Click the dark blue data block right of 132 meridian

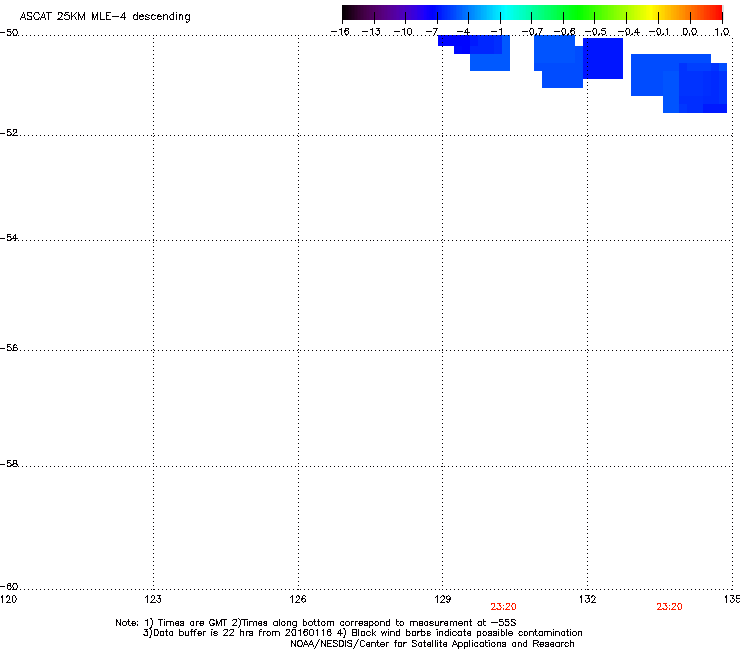pyautogui.click(x=603, y=58)
